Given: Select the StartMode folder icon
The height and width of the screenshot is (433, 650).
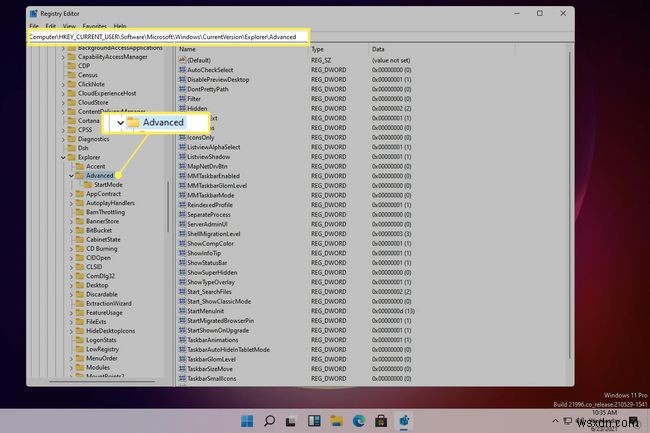Looking at the screenshot, I should tap(88, 184).
